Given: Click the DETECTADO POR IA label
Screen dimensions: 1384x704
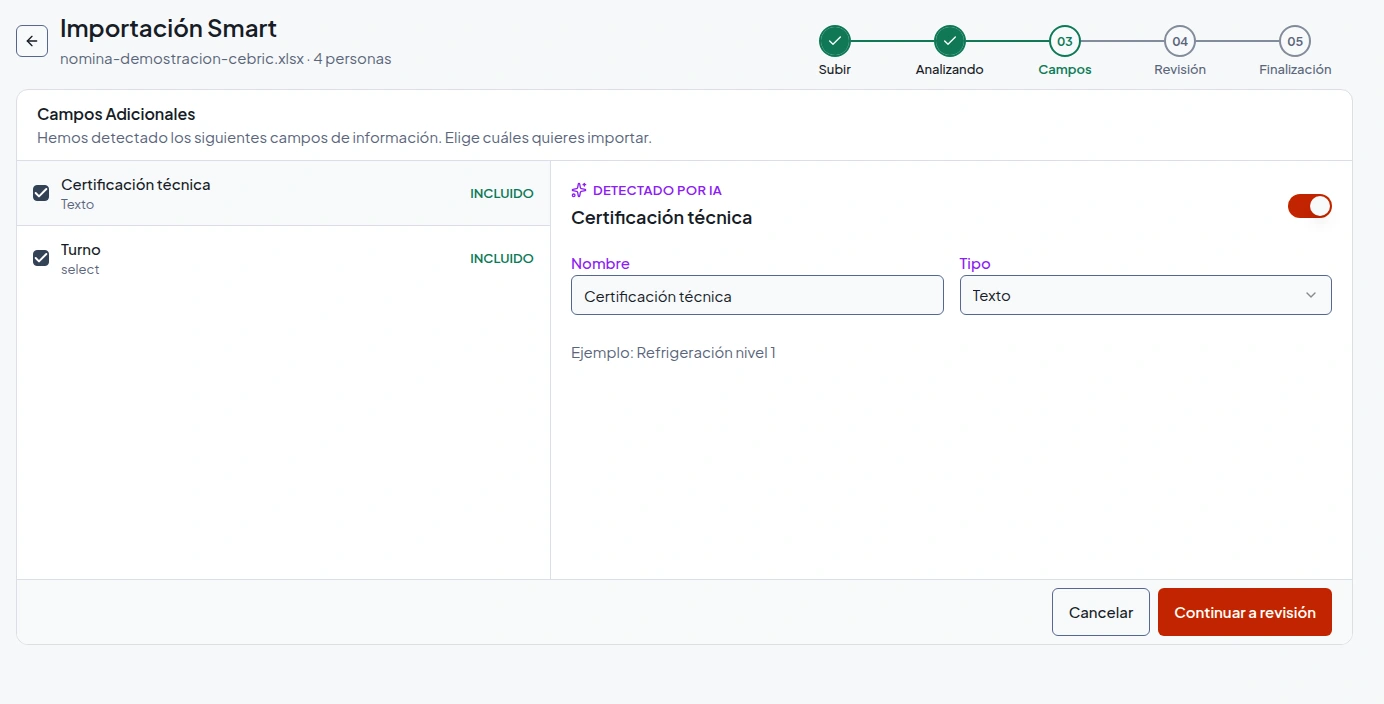Looking at the screenshot, I should click(657, 190).
